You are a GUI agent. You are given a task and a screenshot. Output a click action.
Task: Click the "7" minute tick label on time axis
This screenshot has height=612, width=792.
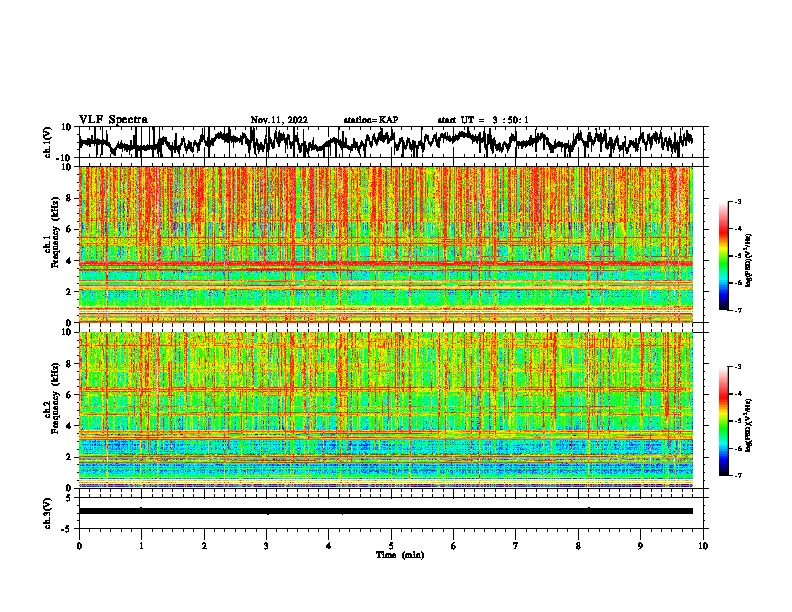pyautogui.click(x=516, y=546)
